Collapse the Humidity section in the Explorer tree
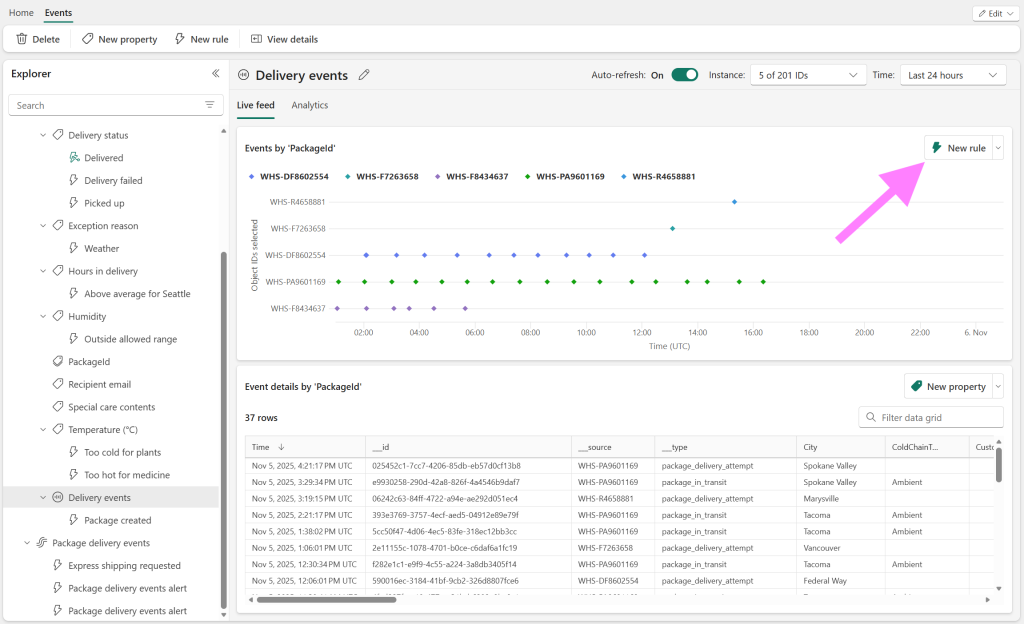The image size is (1024, 624). click(42, 316)
